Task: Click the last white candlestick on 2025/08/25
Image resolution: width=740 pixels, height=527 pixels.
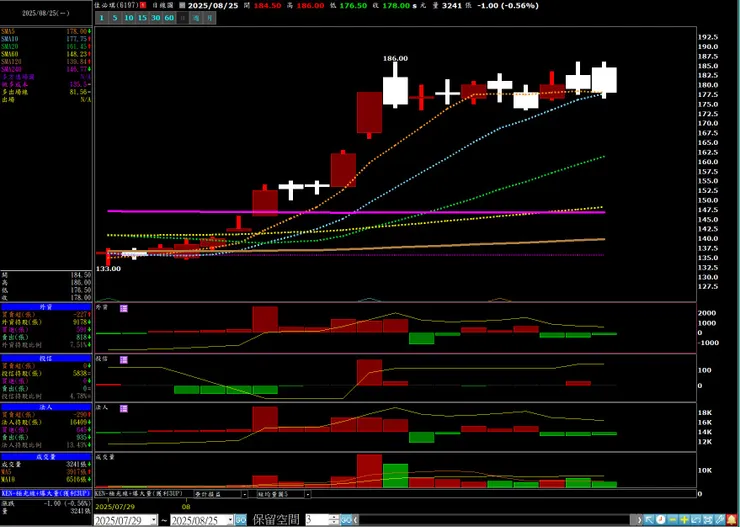Action: pyautogui.click(x=604, y=80)
